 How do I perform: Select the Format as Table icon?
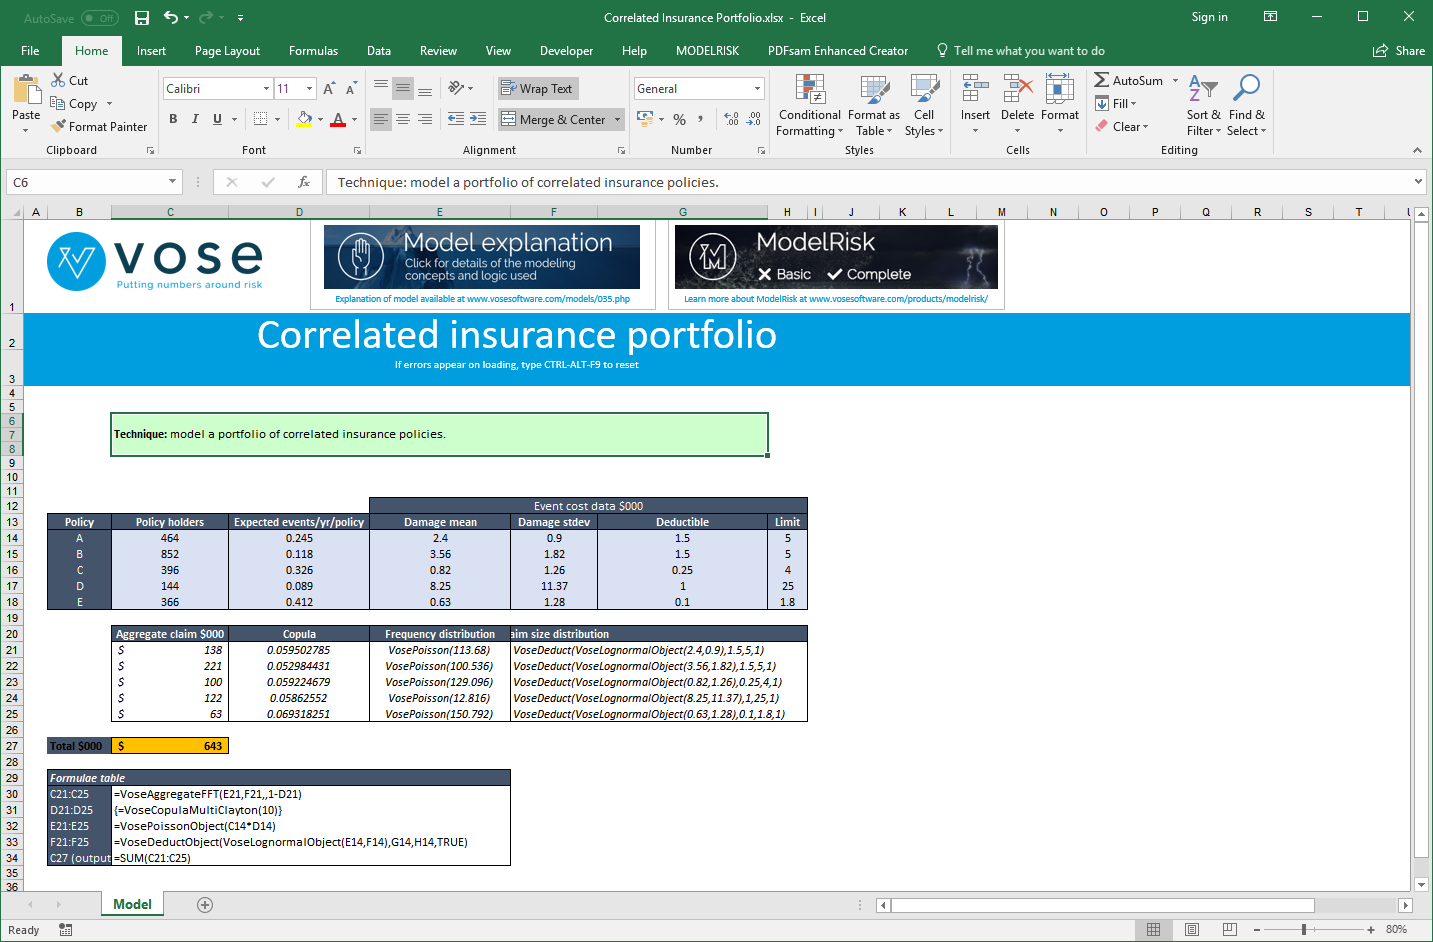pyautogui.click(x=873, y=105)
